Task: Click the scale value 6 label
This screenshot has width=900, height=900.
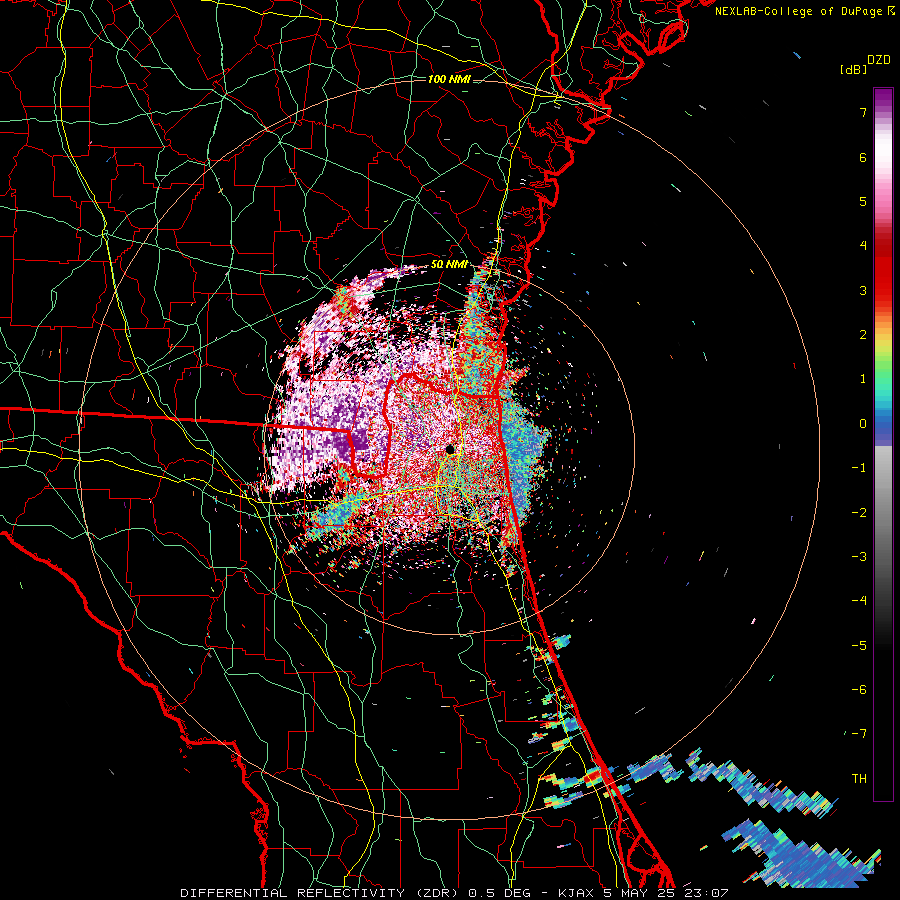Action: coord(863,157)
